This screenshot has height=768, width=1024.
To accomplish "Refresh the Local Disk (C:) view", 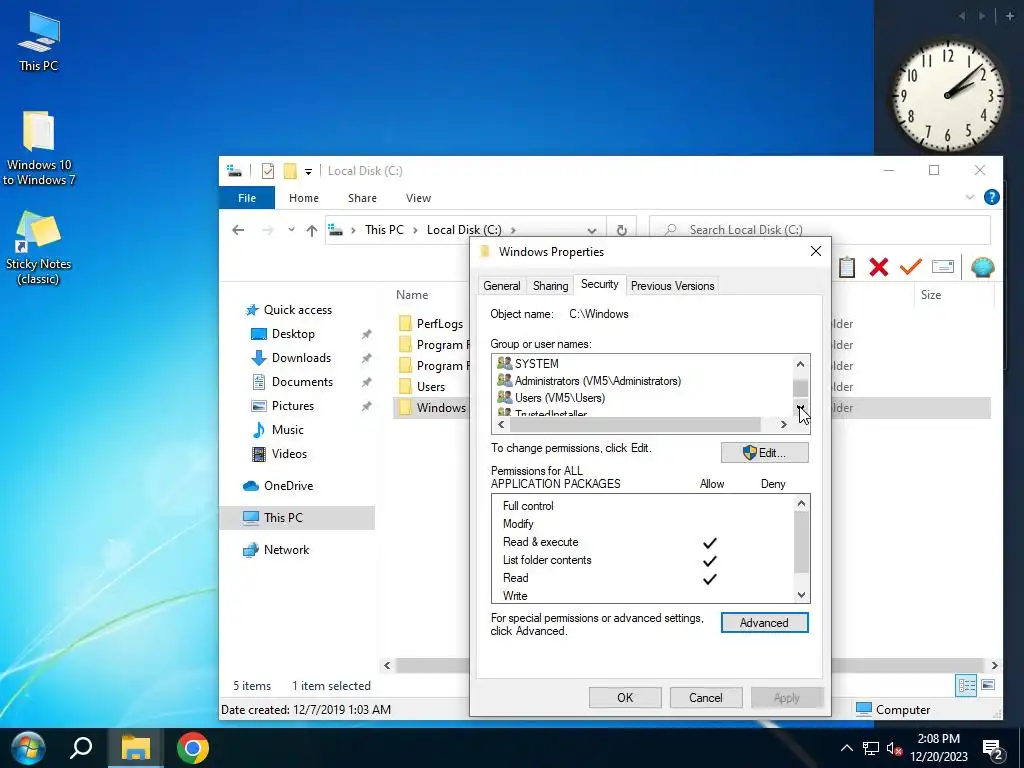I will coord(622,230).
